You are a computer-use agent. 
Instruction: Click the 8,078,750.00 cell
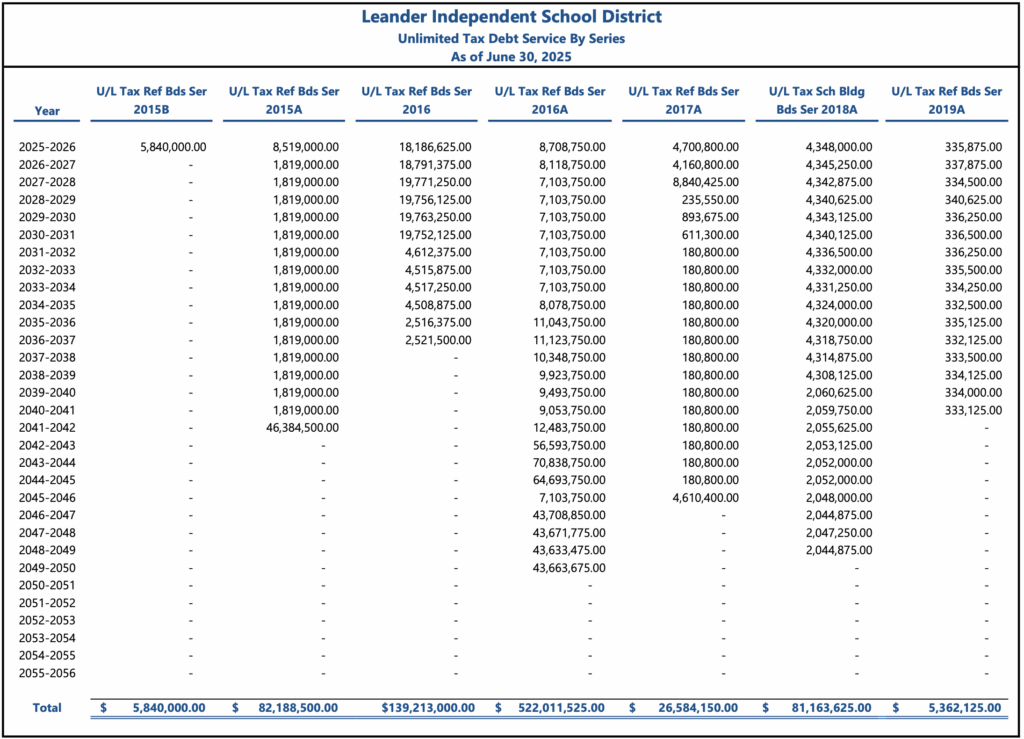tap(572, 305)
